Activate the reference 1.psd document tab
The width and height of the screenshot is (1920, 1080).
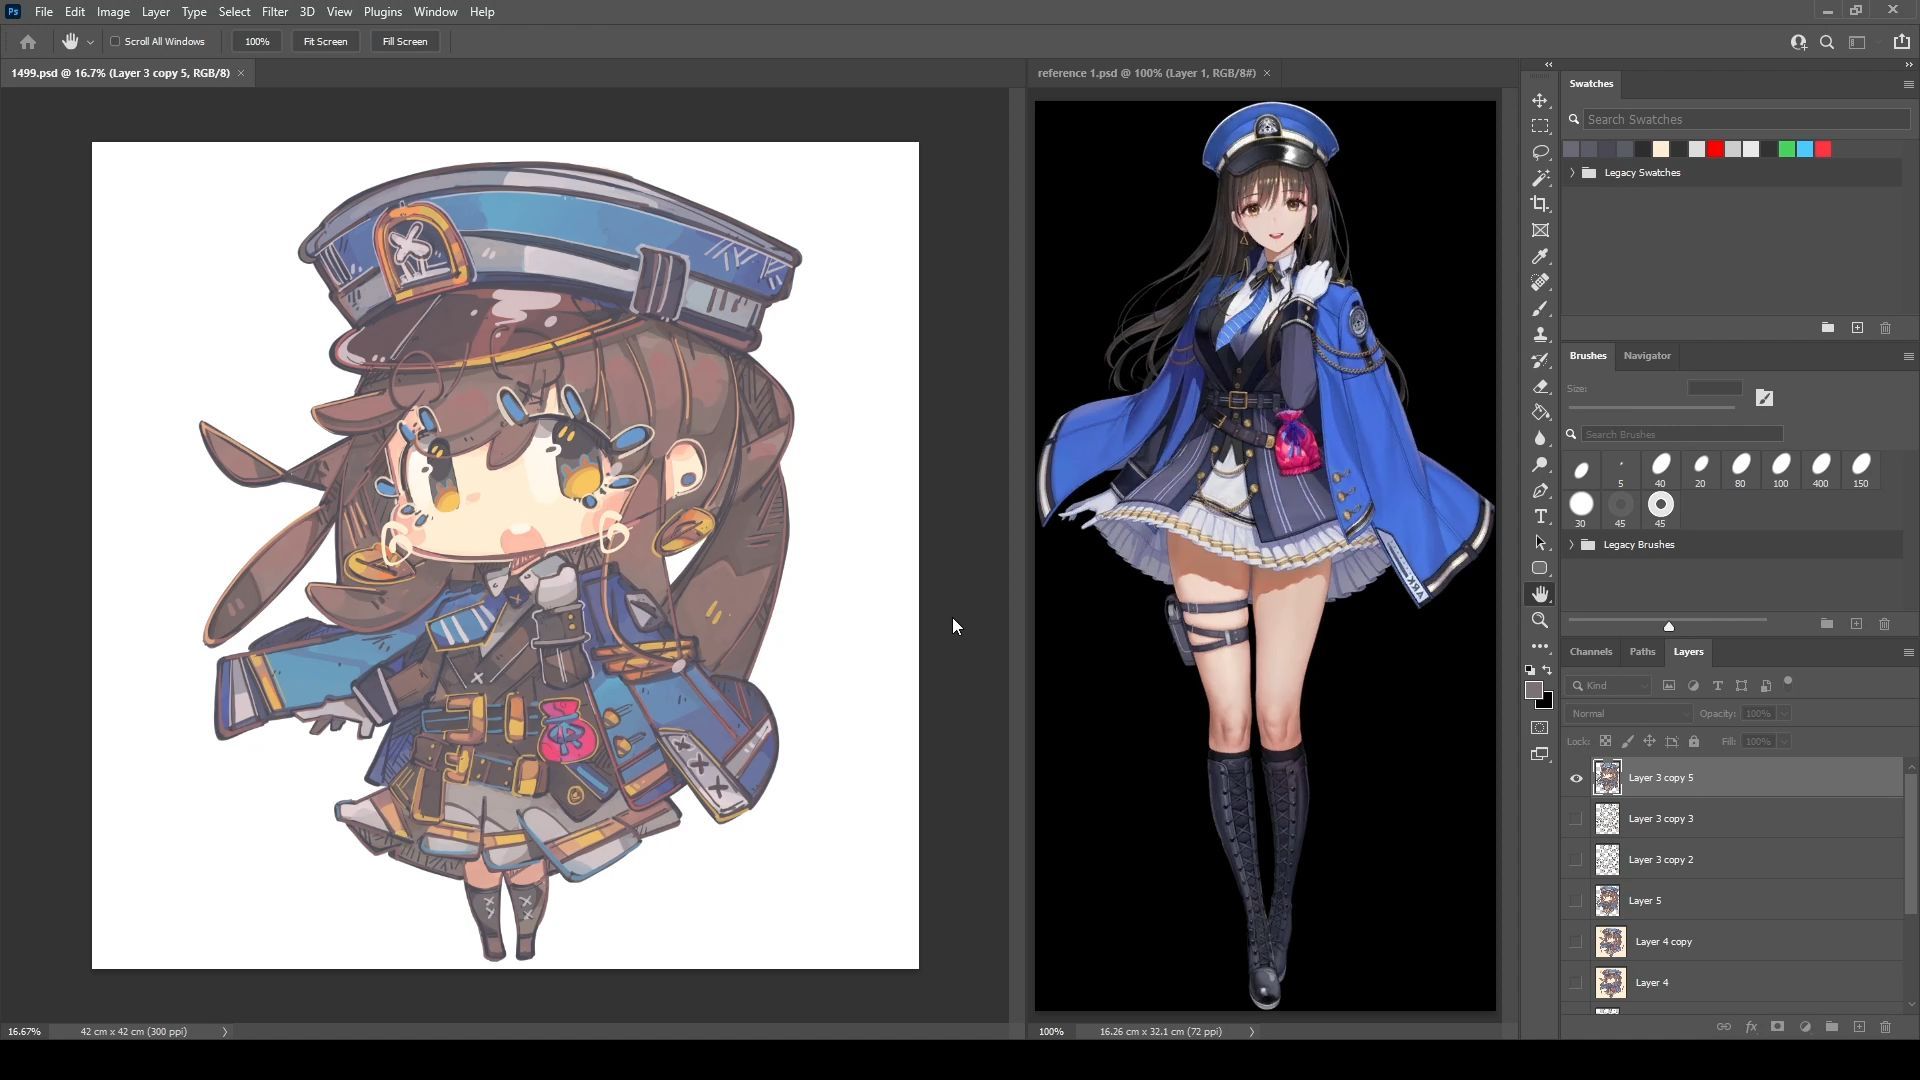pos(1146,73)
